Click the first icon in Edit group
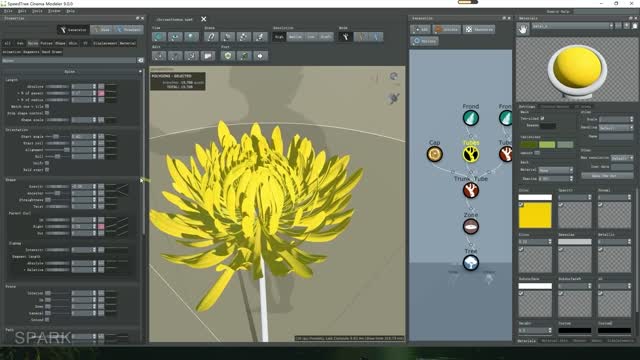This screenshot has height=360, width=640. pyautogui.click(x=159, y=56)
